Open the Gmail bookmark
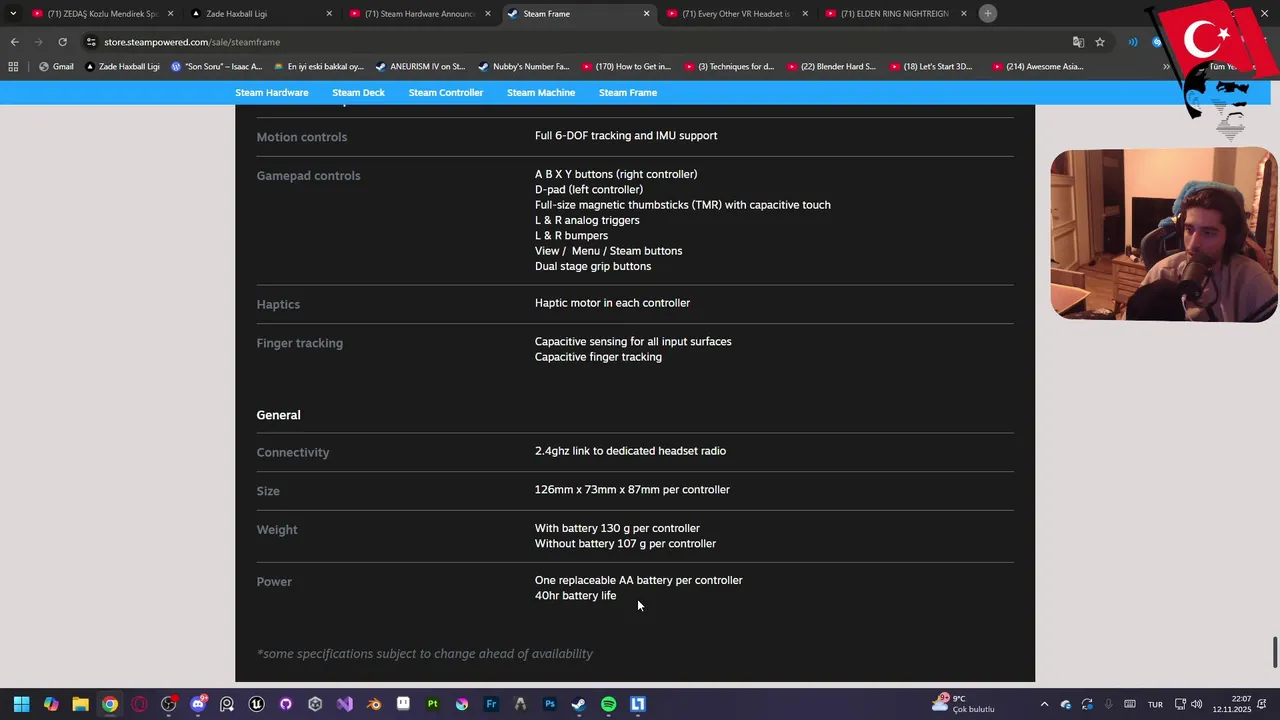 (56, 67)
